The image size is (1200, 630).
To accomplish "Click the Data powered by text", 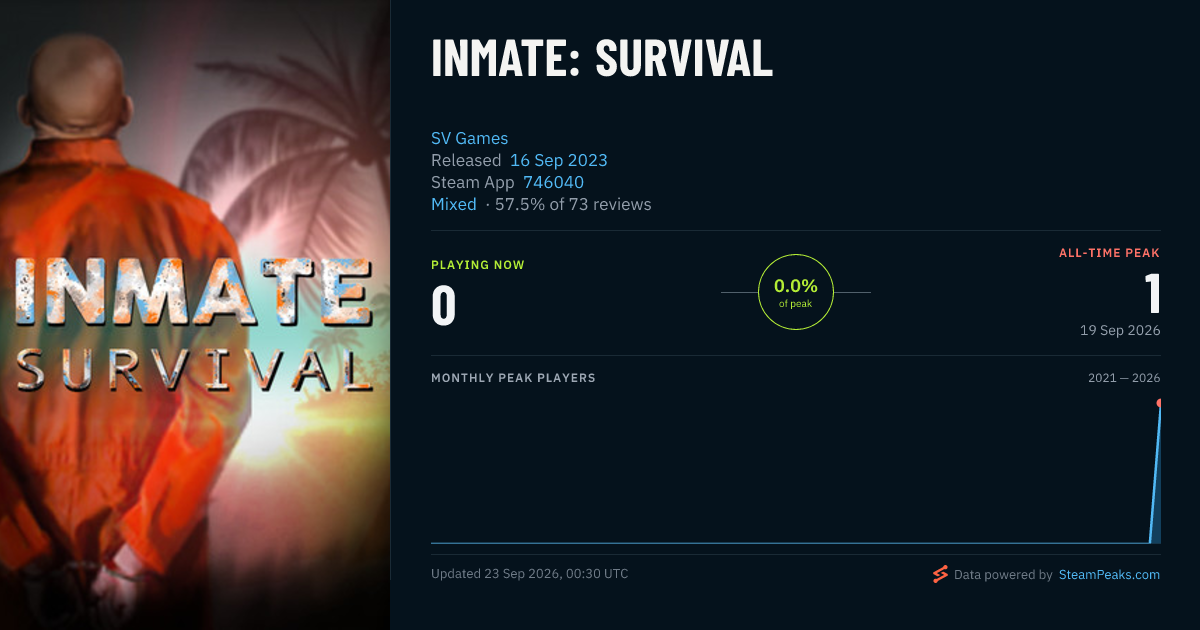I will point(1003,575).
